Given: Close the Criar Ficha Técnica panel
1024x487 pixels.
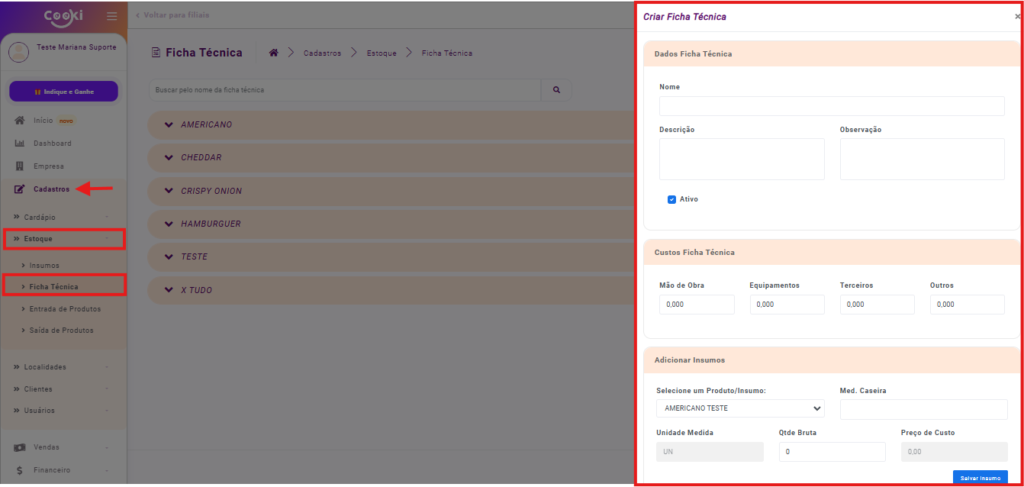Looking at the screenshot, I should click(x=1017, y=18).
